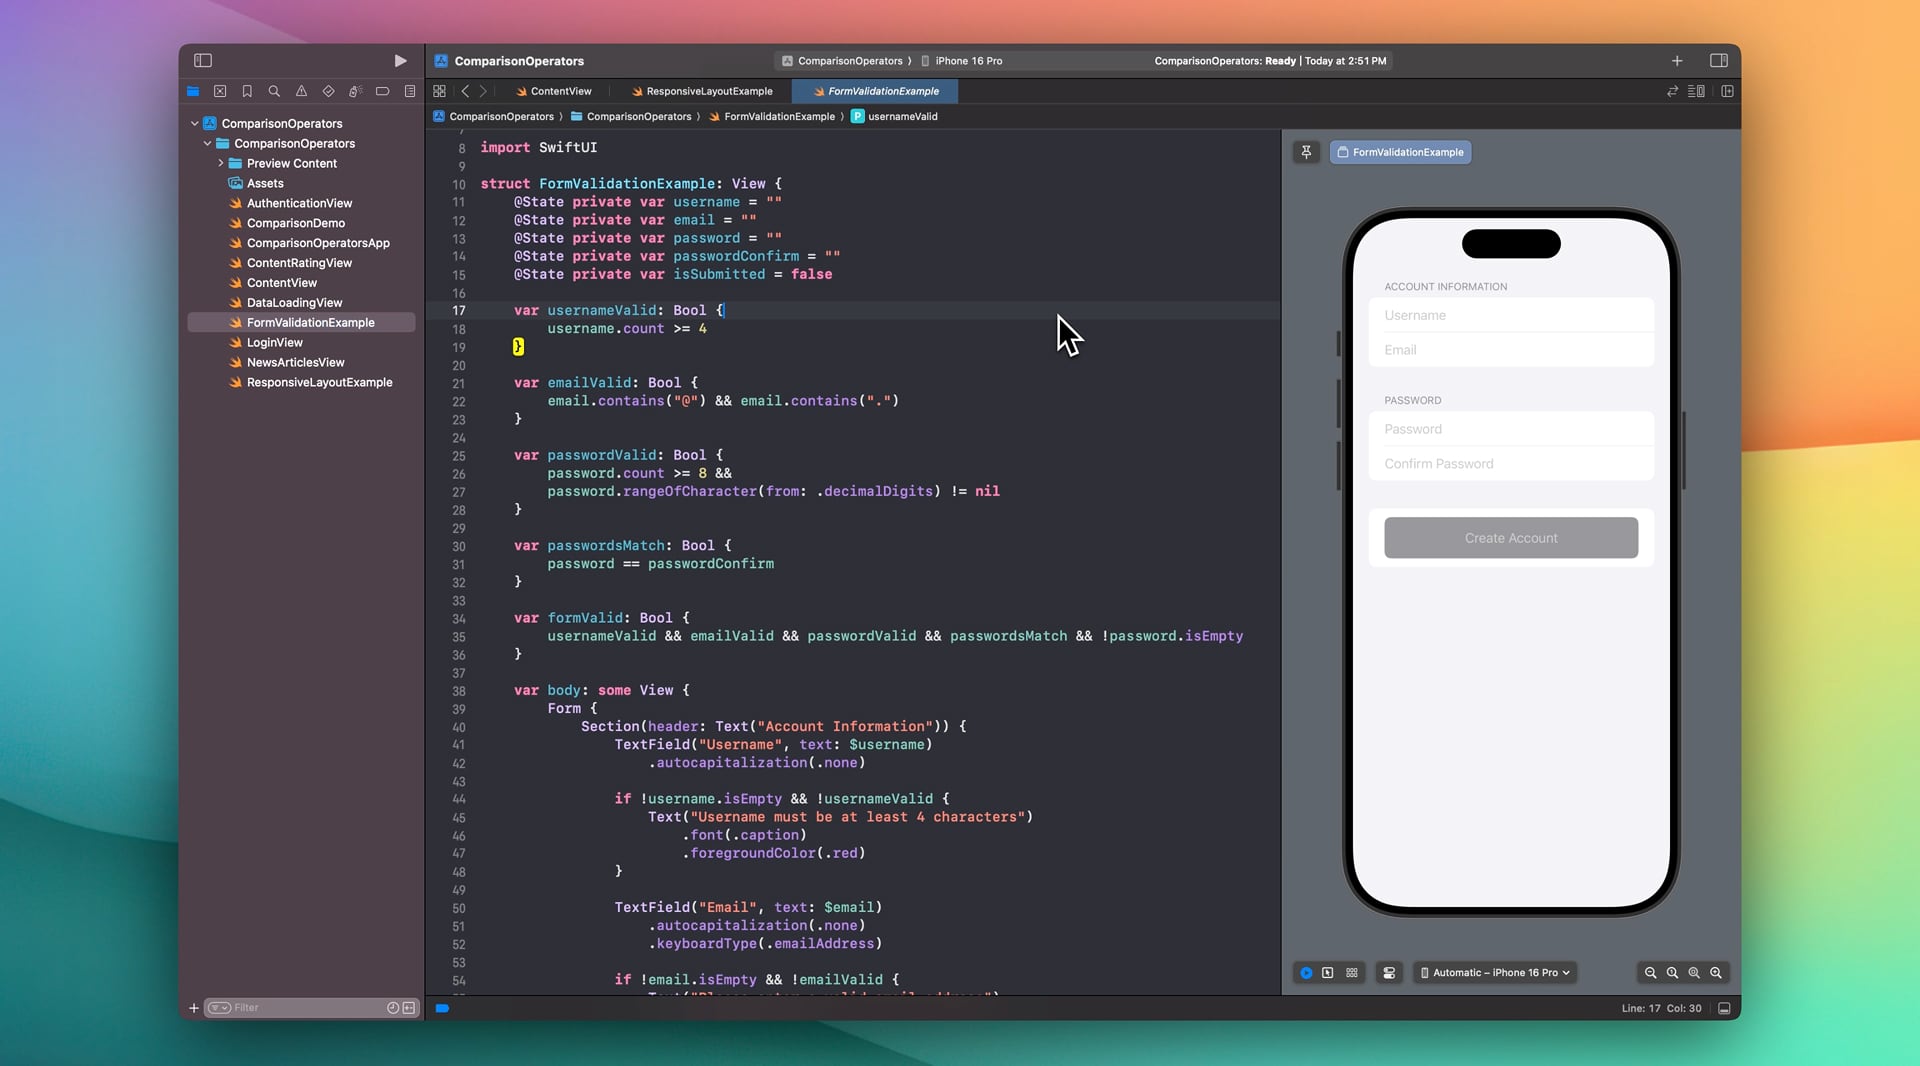Viewport: 1920px width, 1066px height.
Task: Open the Report navigator
Action: [410, 91]
